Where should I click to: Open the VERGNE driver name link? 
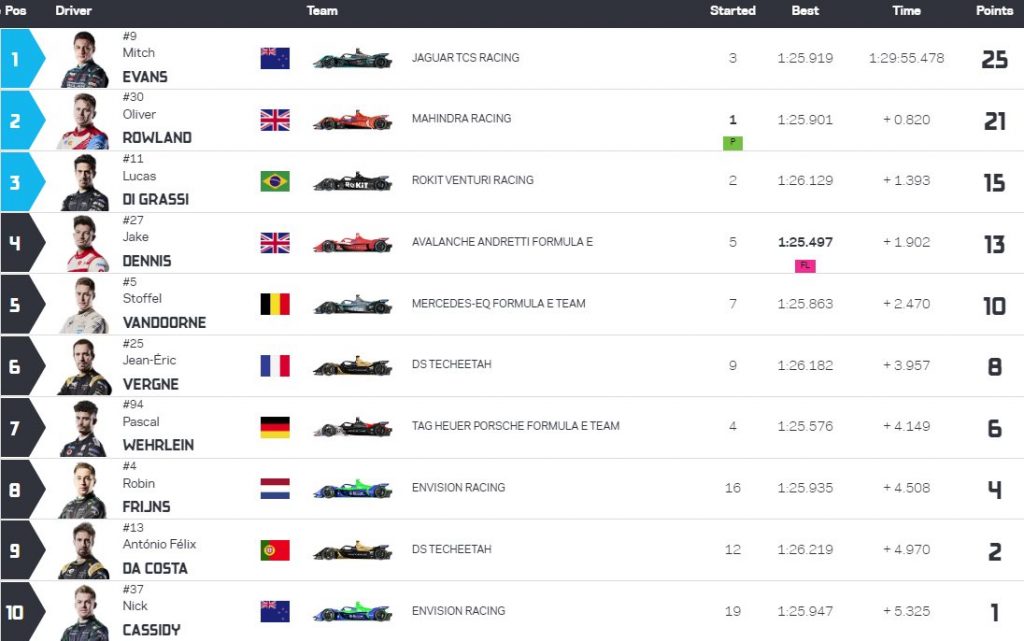[151, 384]
